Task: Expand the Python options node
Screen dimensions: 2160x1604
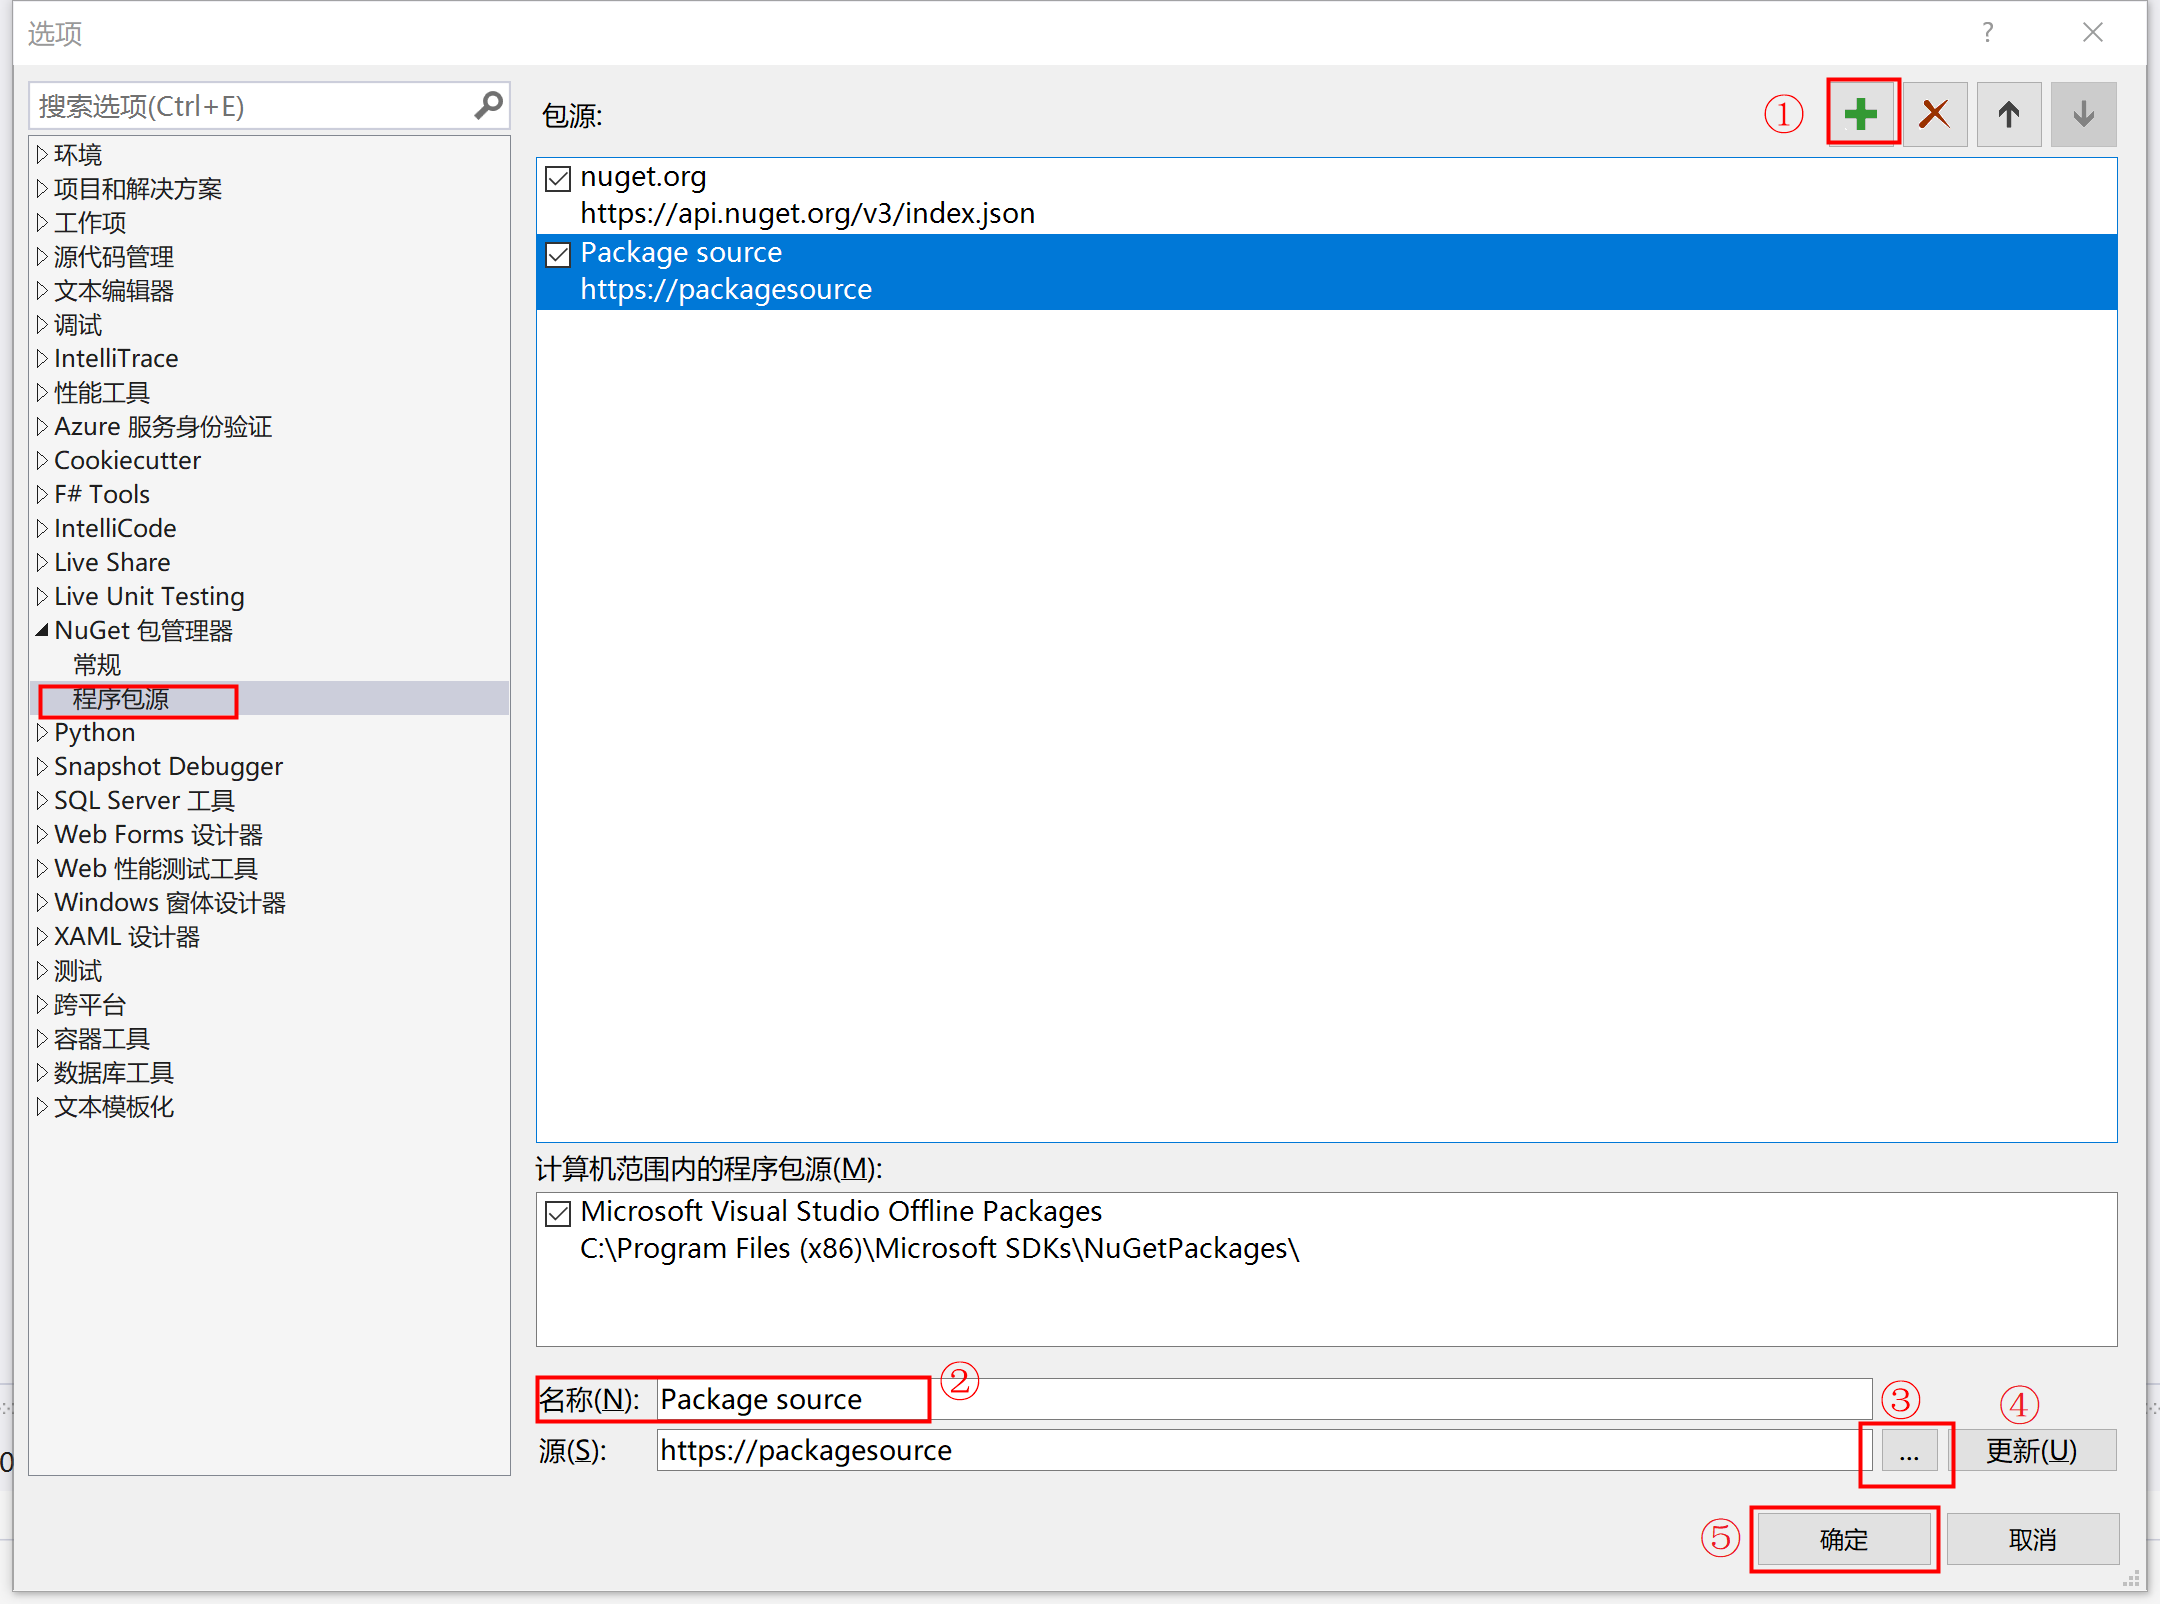Action: coord(42,733)
